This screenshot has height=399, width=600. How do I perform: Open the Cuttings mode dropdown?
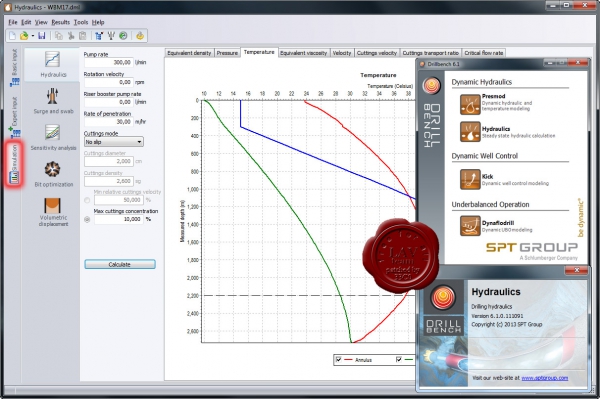pos(114,142)
